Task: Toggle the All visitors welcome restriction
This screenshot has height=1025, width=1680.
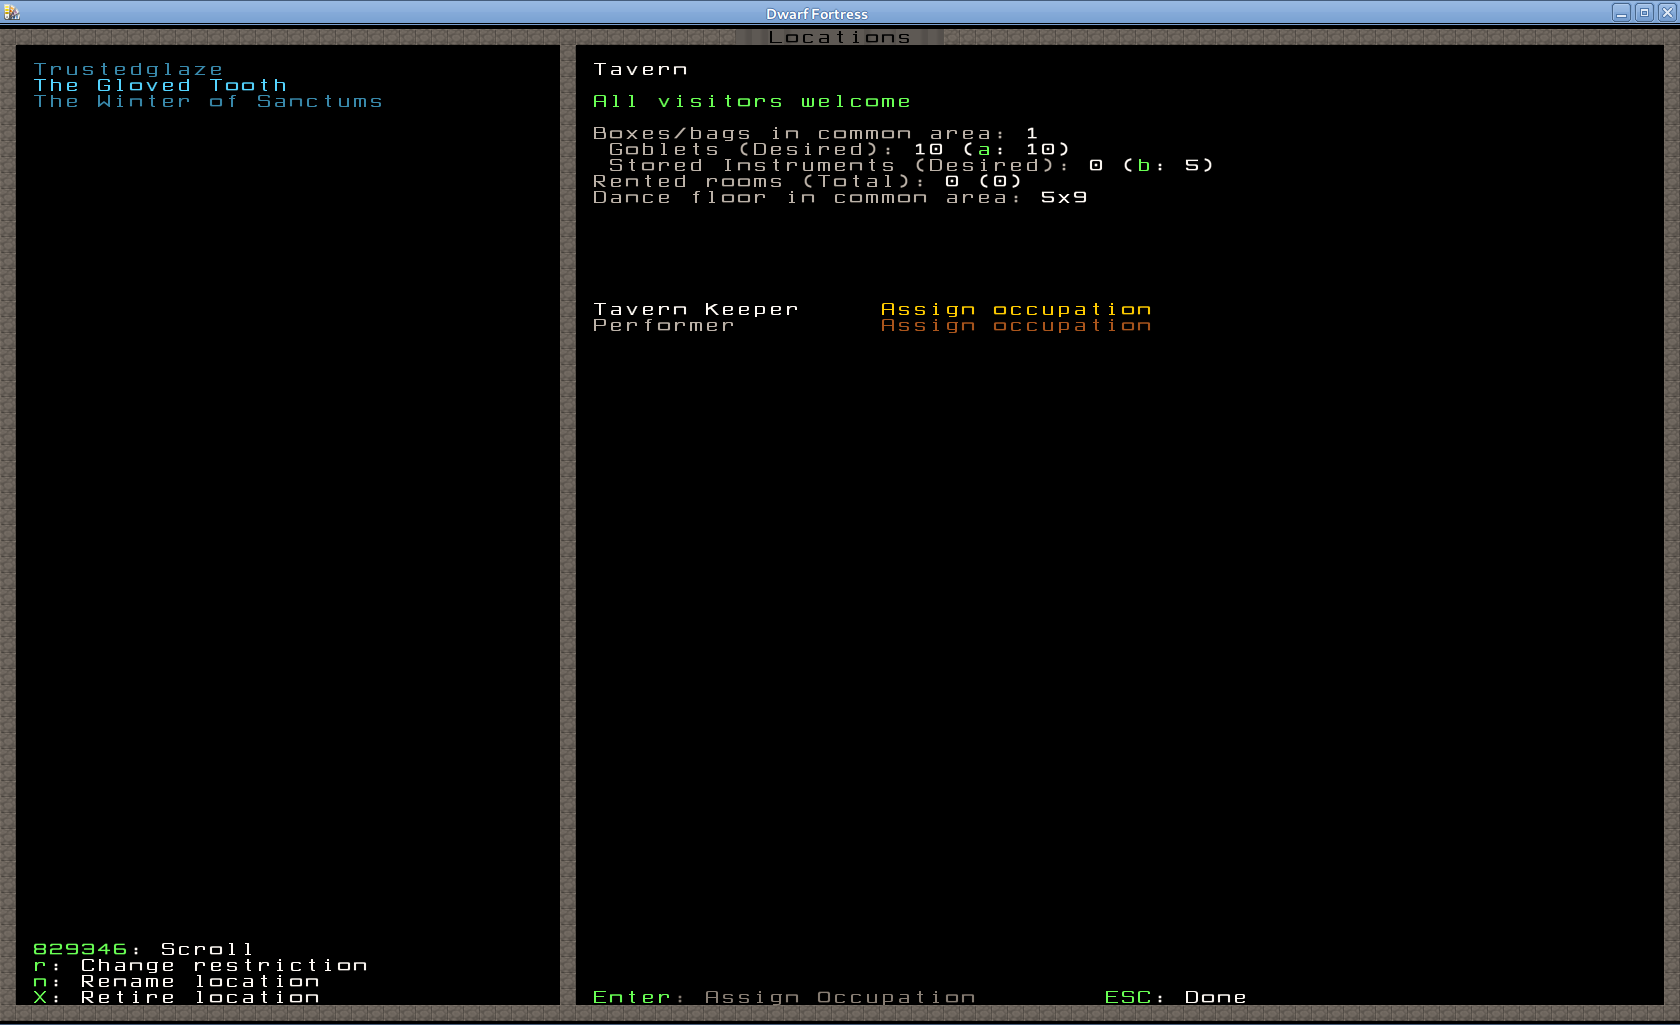Action: [x=751, y=102]
